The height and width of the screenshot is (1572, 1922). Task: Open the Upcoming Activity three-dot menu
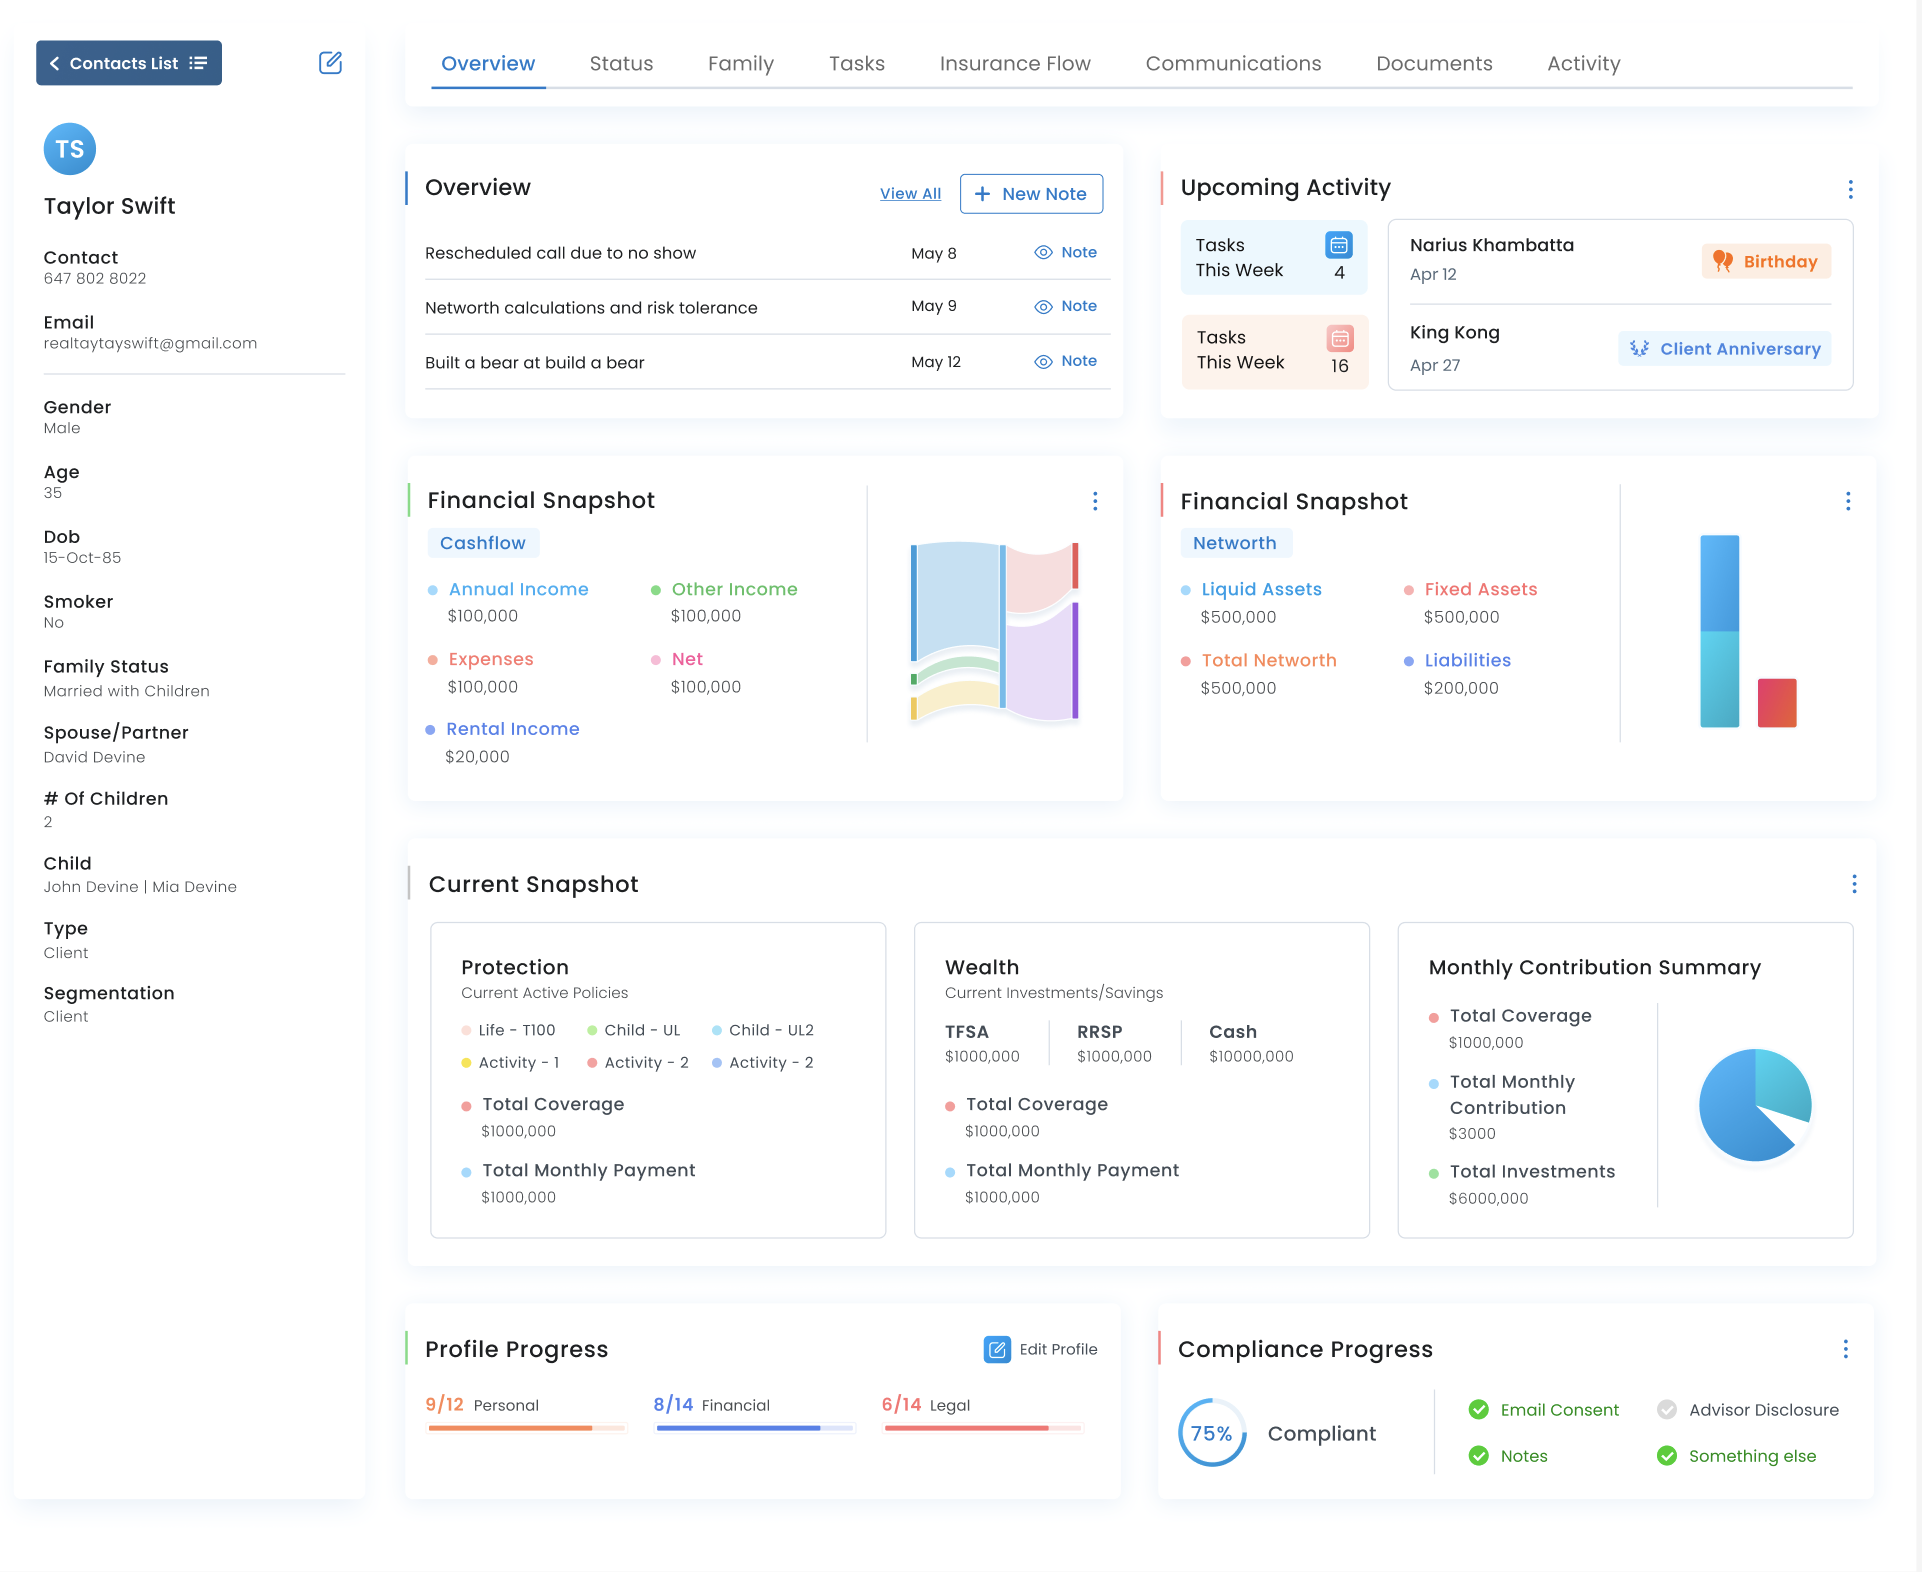click(1851, 189)
